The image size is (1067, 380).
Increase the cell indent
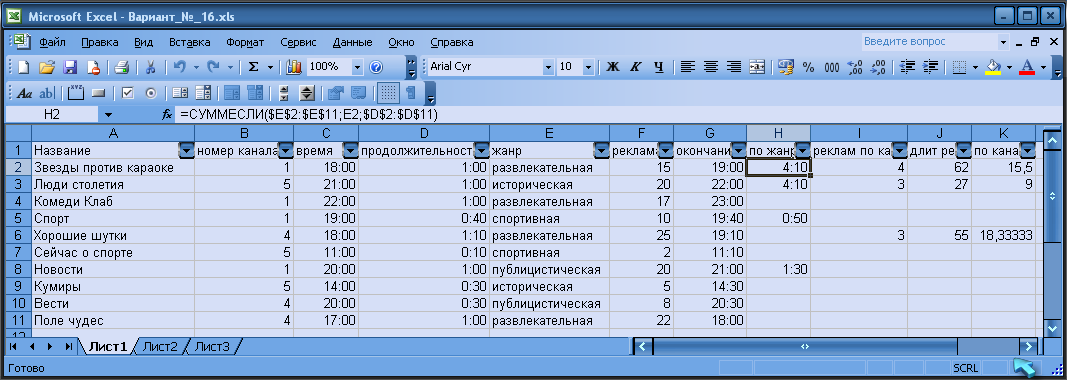930,67
